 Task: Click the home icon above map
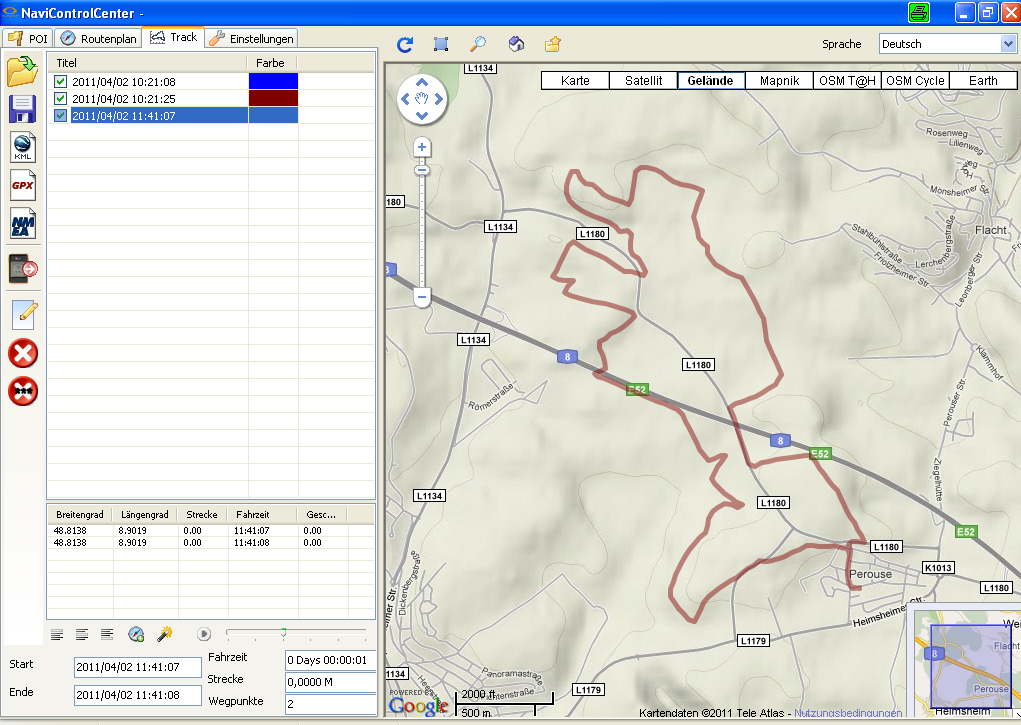(516, 44)
